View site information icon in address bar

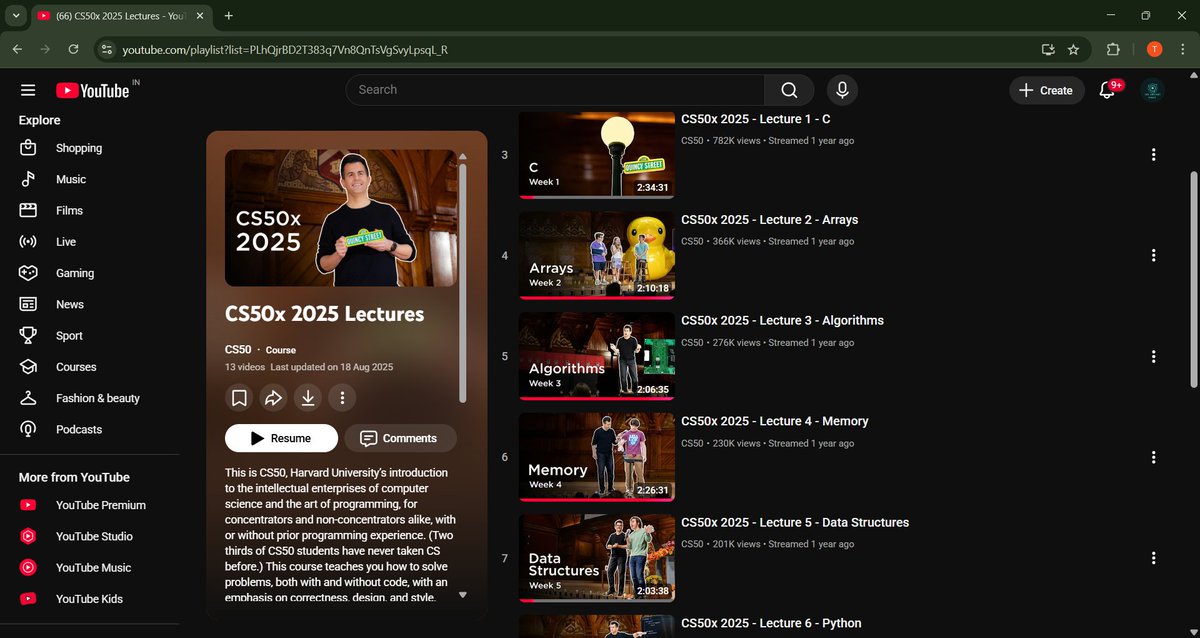tap(107, 49)
